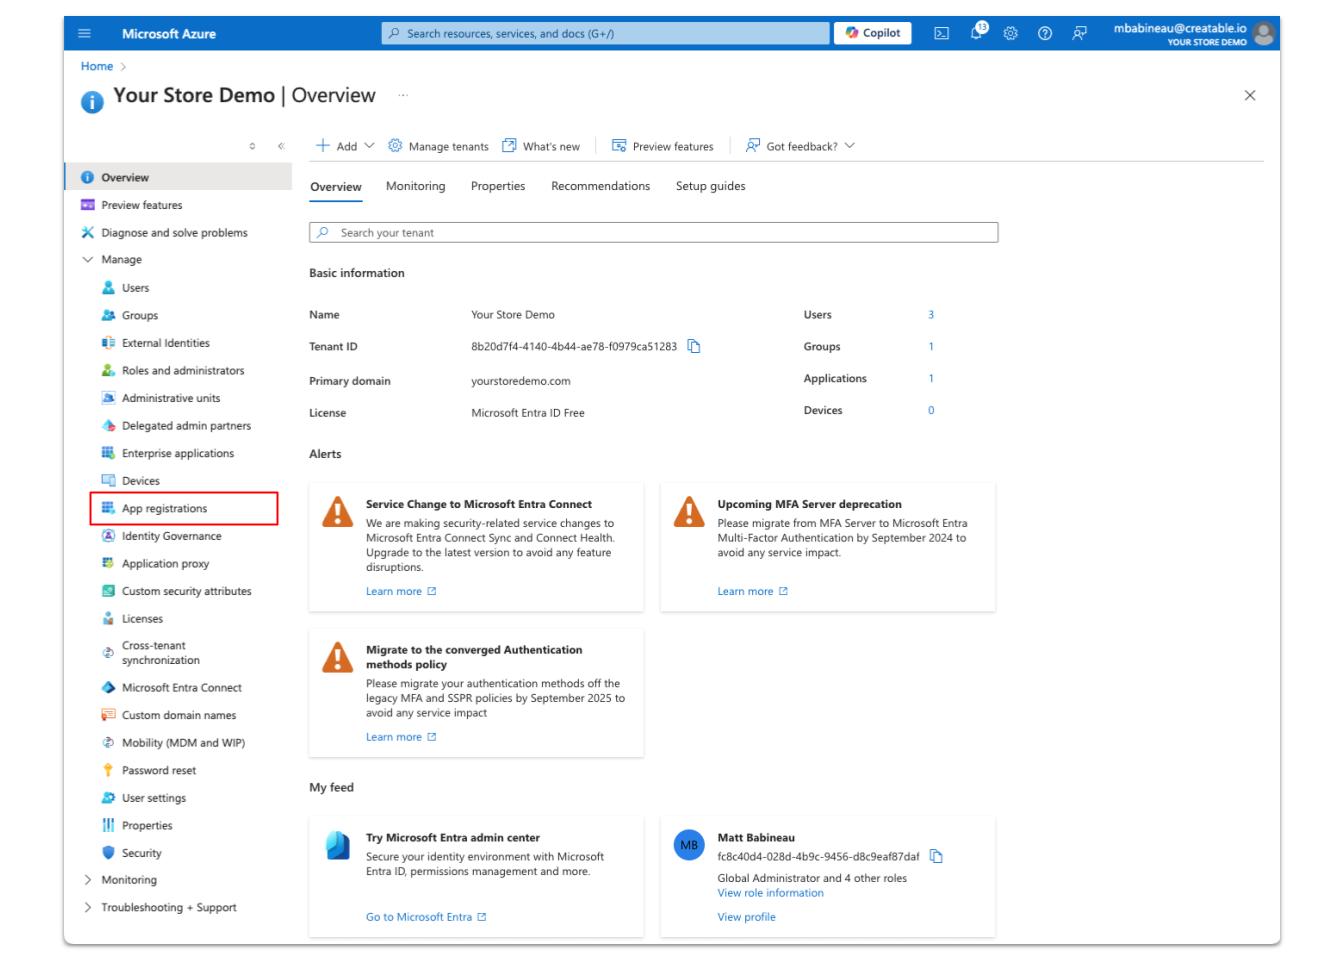Learn more about Entra Connect service change

[x=401, y=592]
